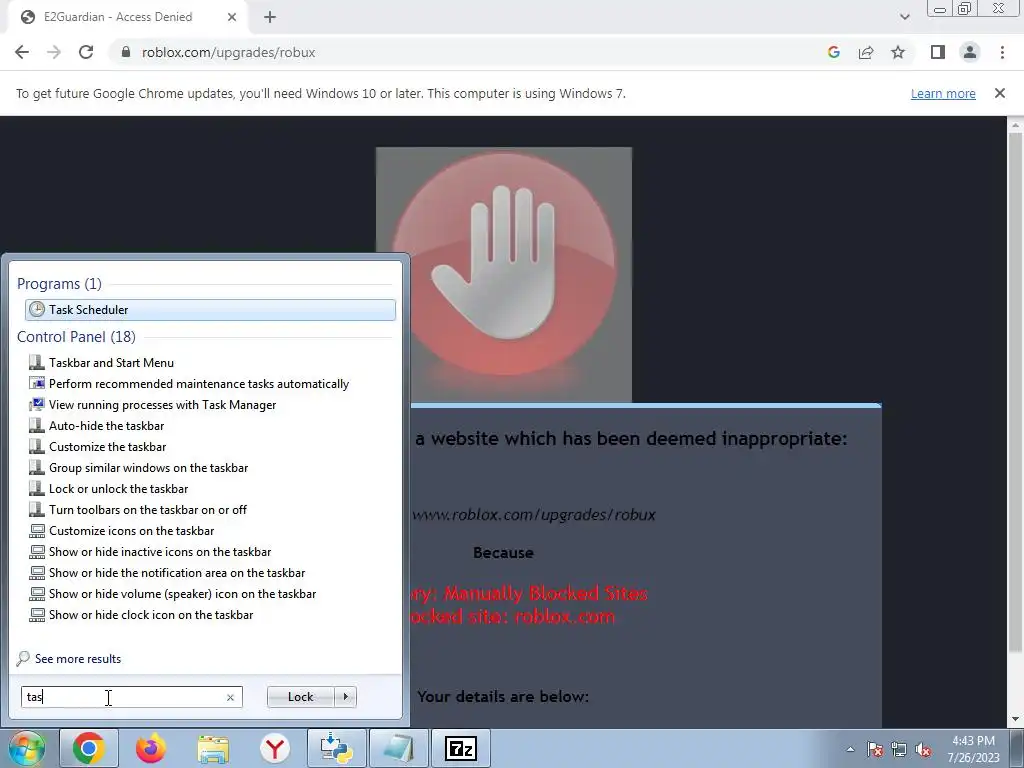The image size is (1024, 768).
Task: Dismiss the Chrome update notice bar
Action: click(x=1000, y=93)
